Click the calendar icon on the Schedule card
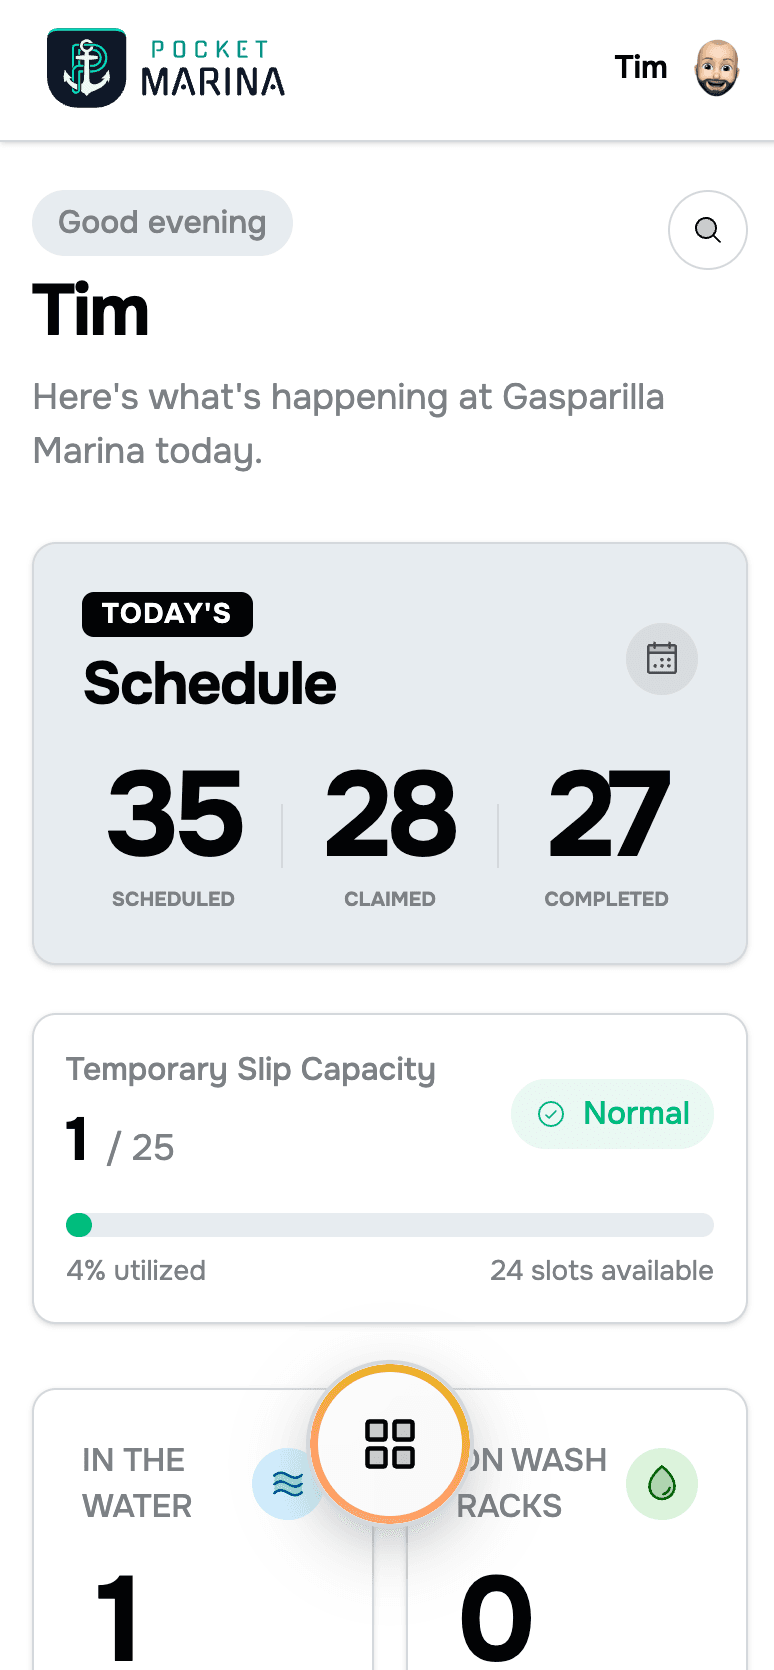The image size is (774, 1670). click(x=661, y=659)
